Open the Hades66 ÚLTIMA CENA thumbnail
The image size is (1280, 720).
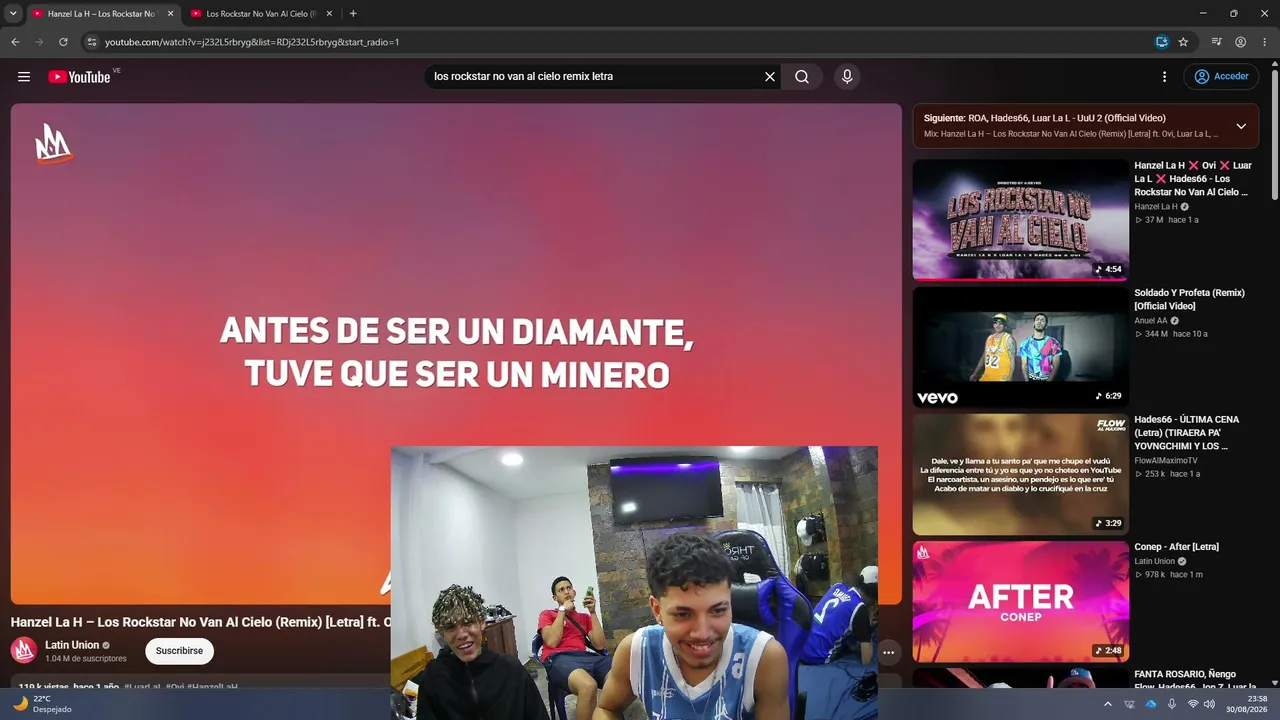tap(1020, 474)
